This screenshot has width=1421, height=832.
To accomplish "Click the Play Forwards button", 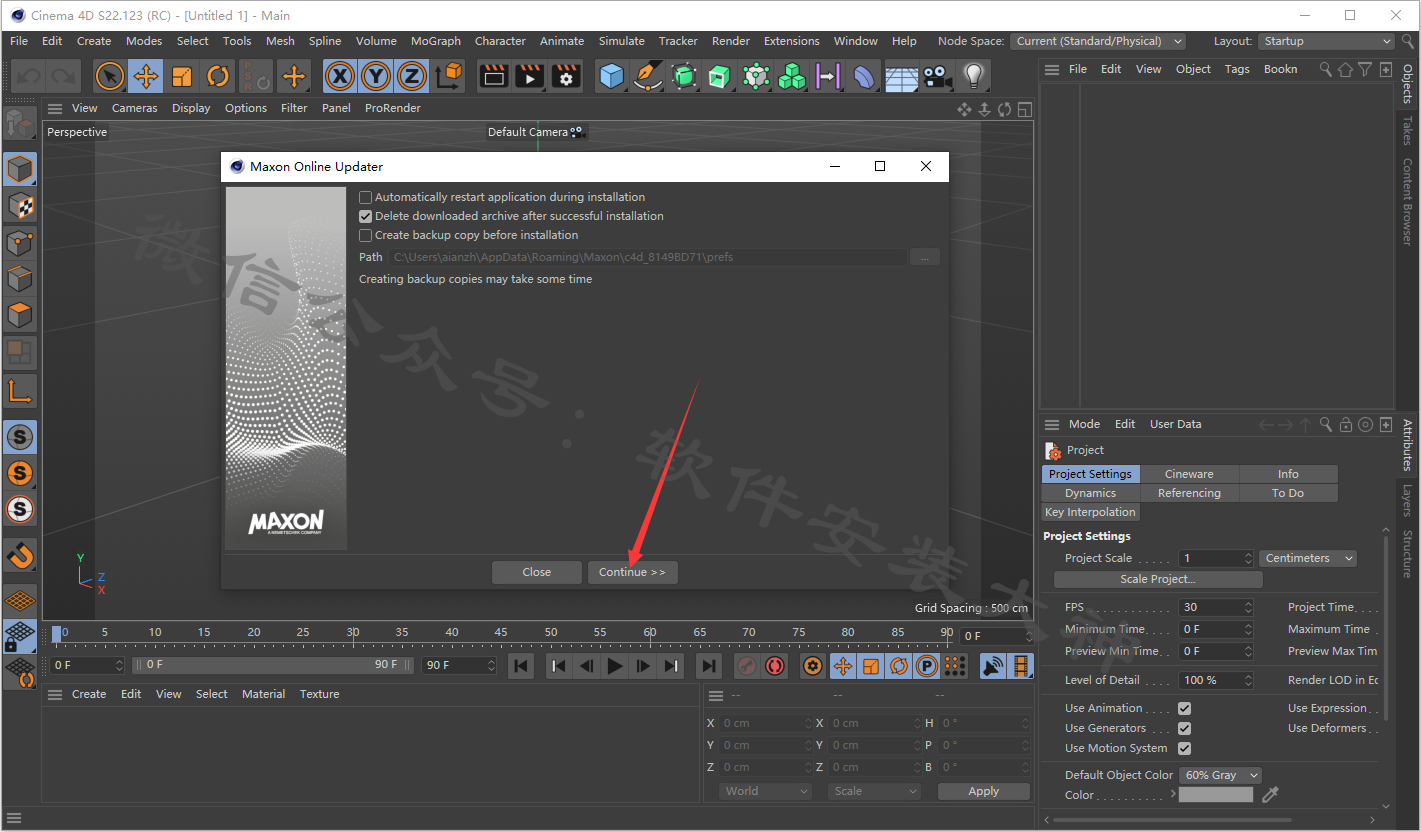I will [615, 666].
